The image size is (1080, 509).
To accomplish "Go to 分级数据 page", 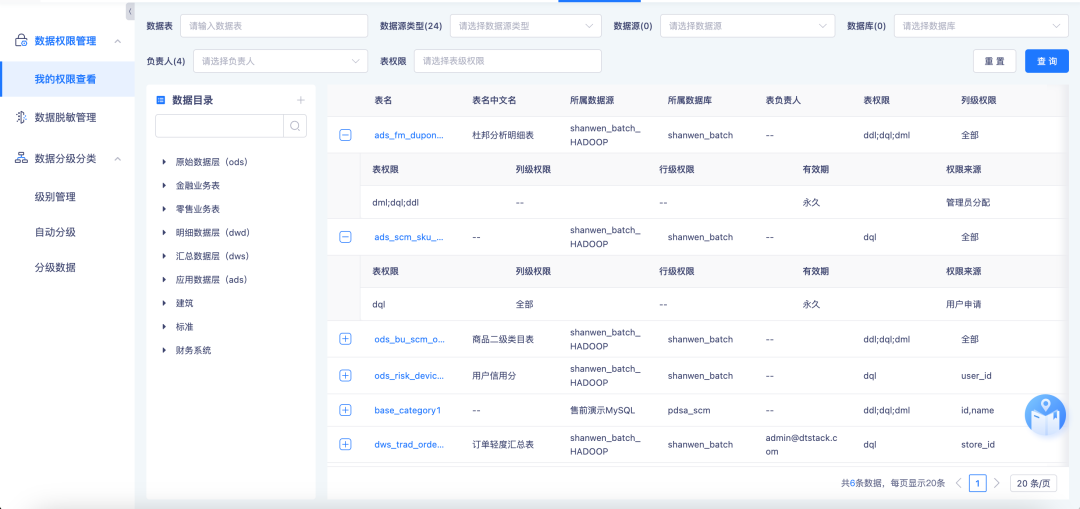I will (55, 267).
